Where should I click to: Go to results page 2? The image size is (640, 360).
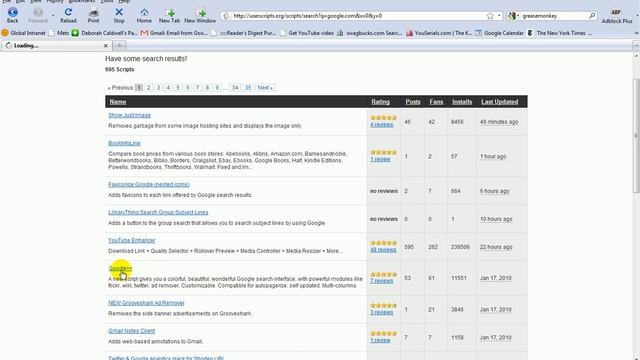point(149,88)
